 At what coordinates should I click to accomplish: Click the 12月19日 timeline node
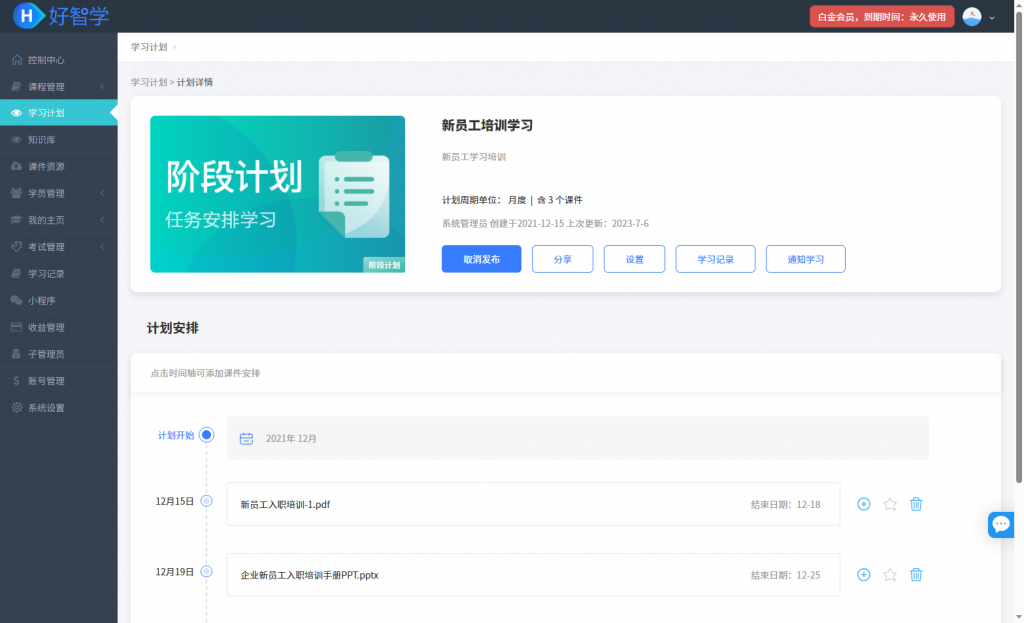click(207, 572)
